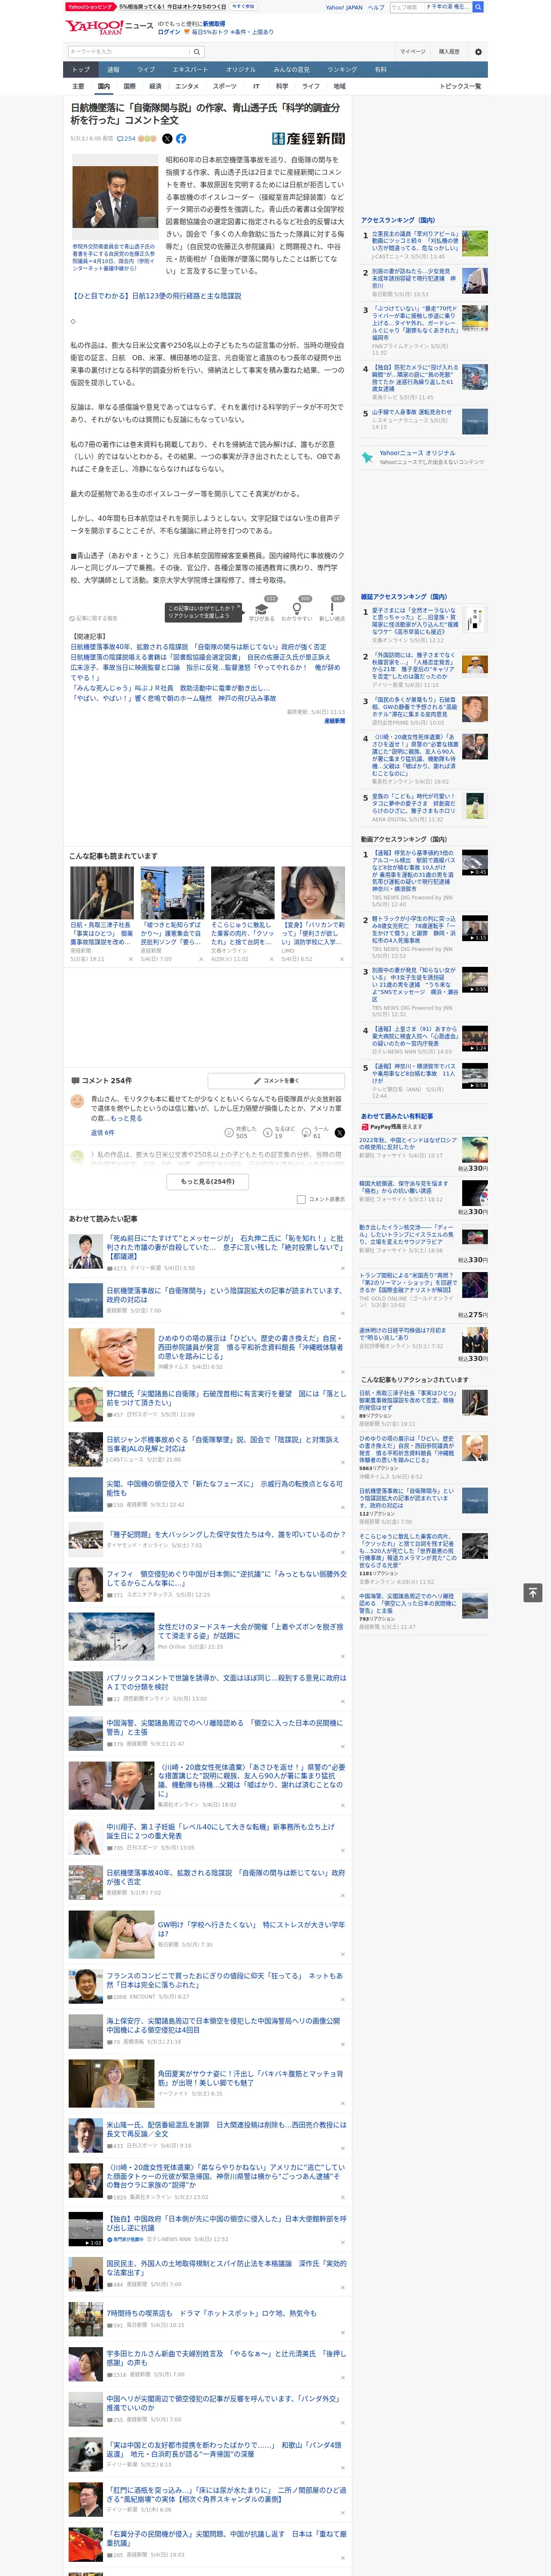Viewport: 551px width, 2576px height.
Task: Open the エキスパート navigation tab
Action: point(190,70)
